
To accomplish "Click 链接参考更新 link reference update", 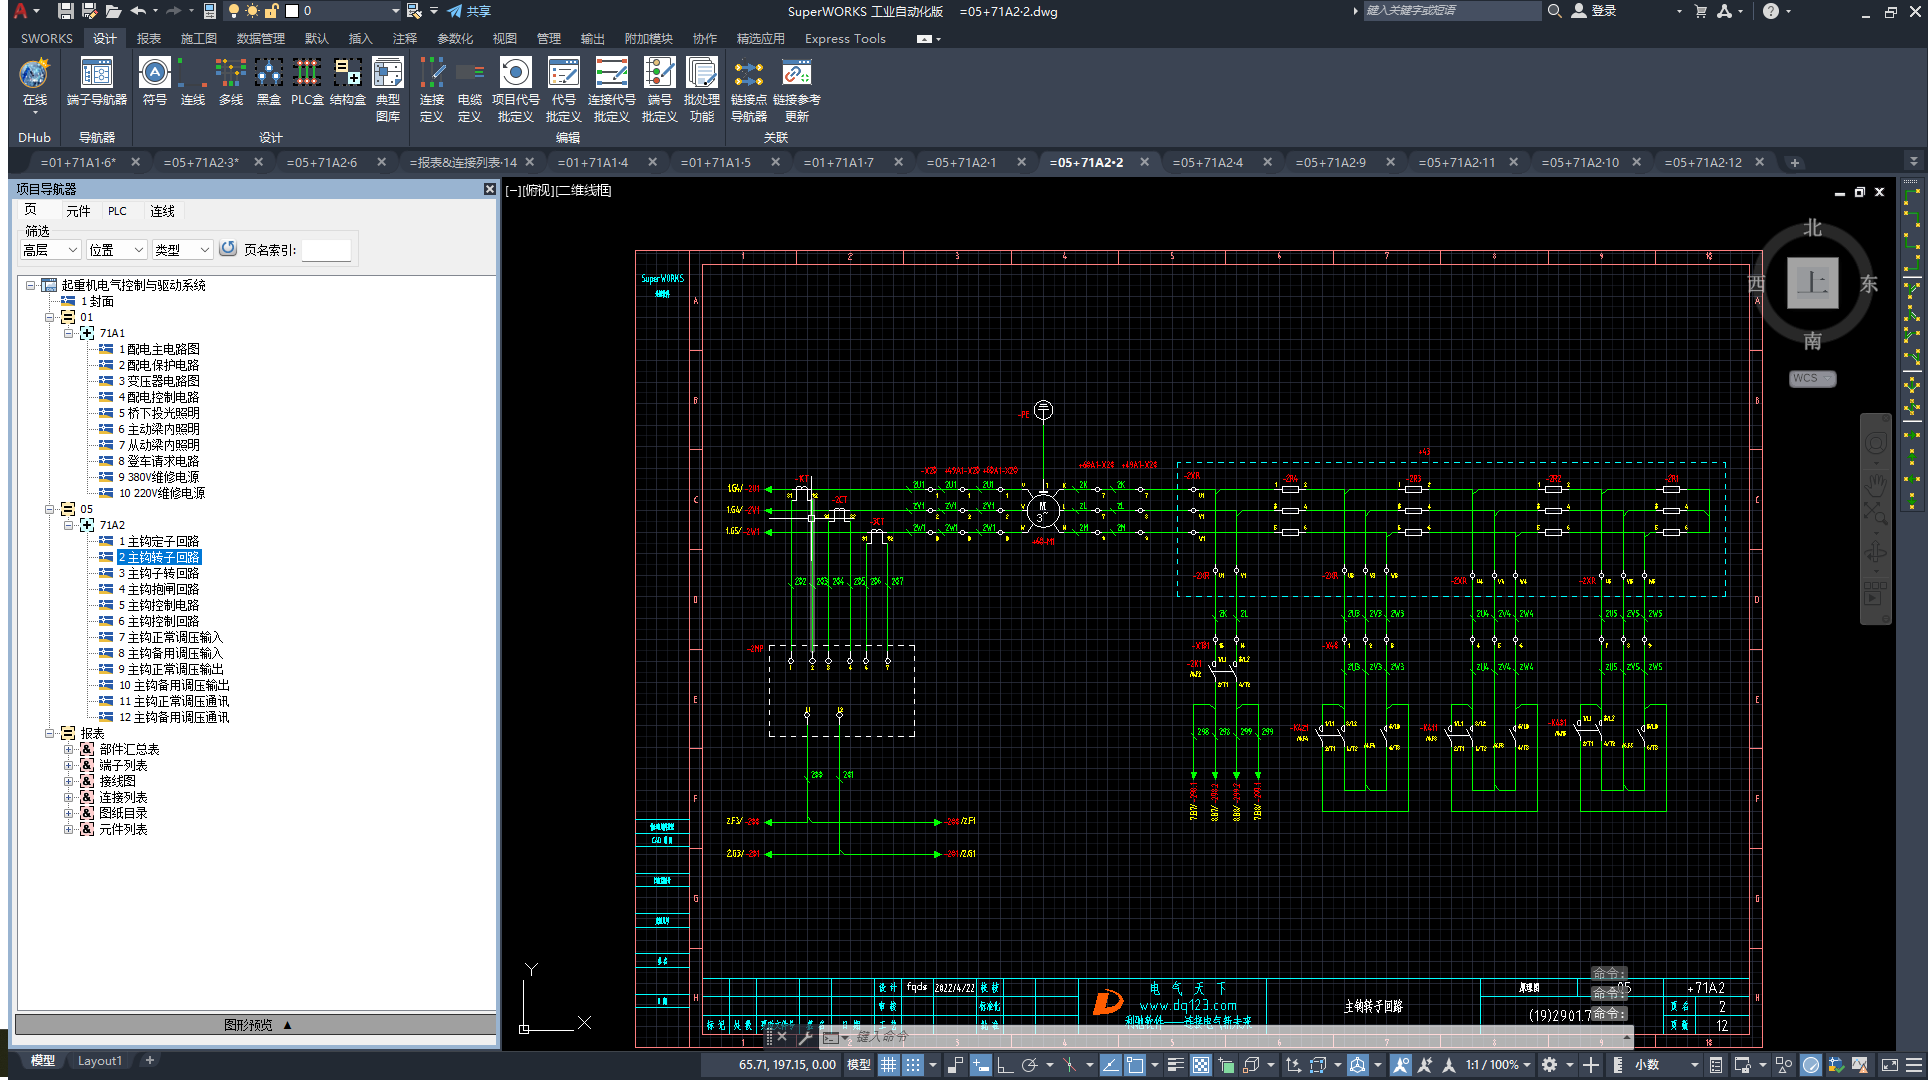I will tap(797, 90).
